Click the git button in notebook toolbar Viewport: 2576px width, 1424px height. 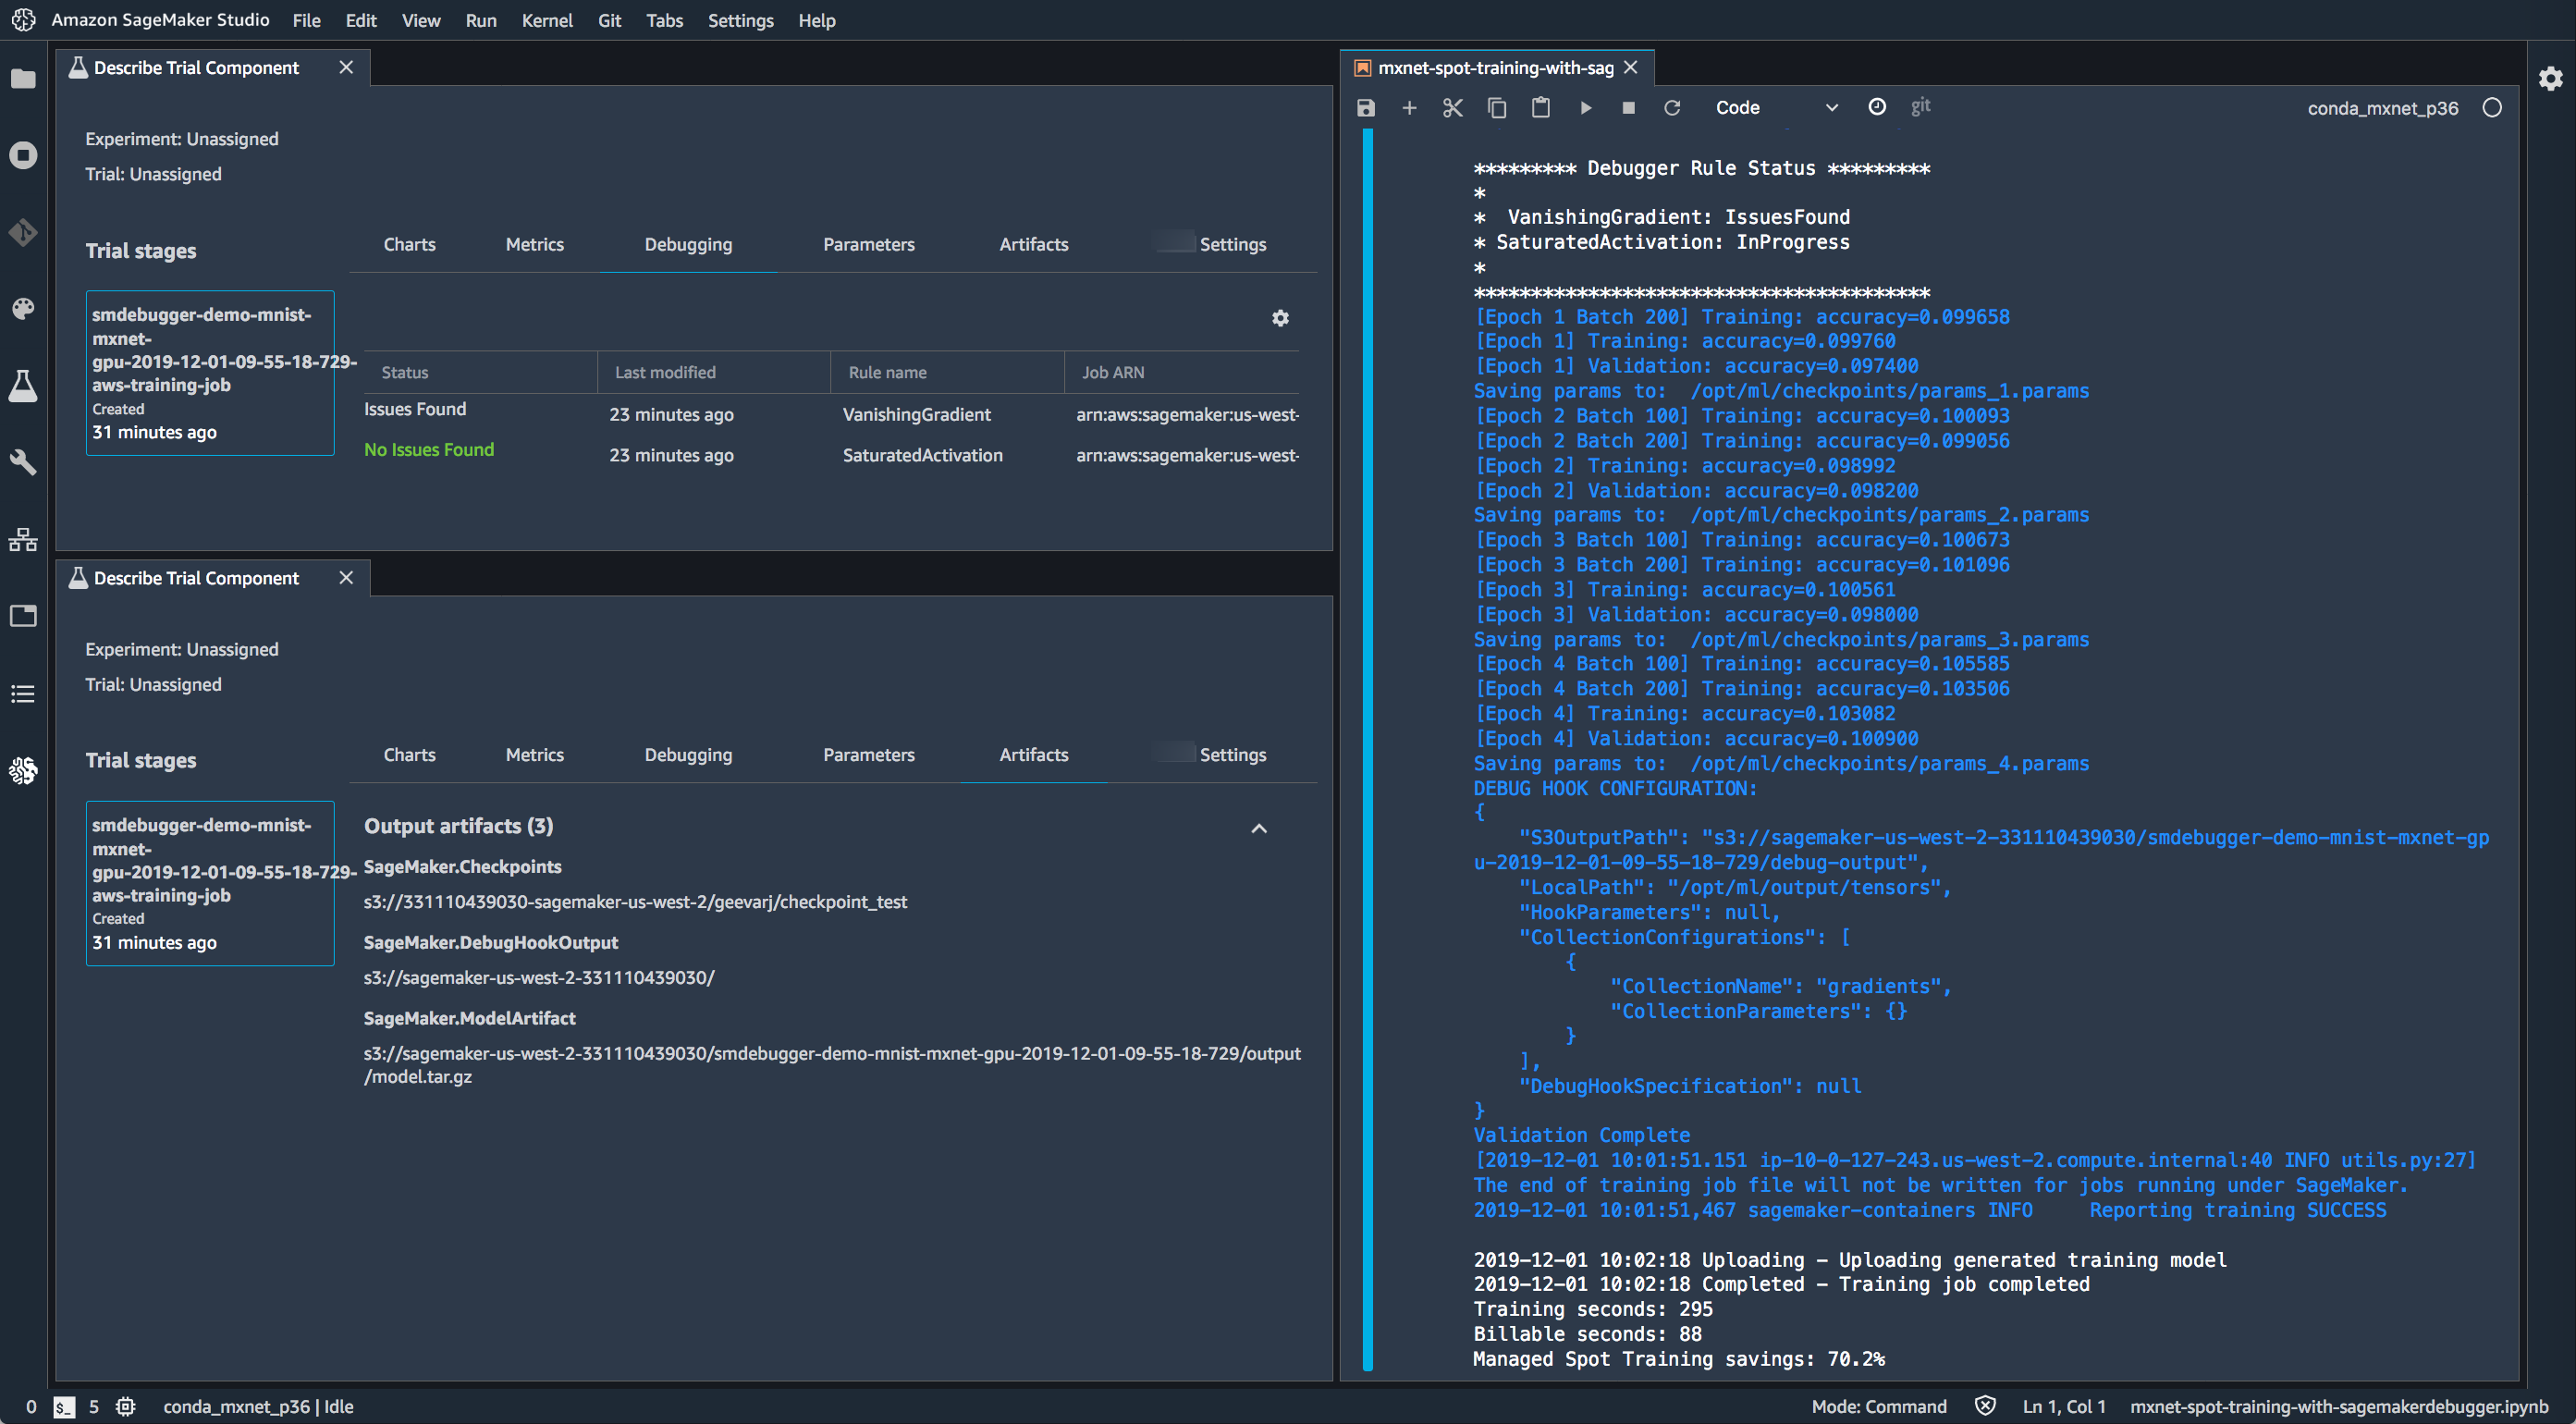point(1920,106)
